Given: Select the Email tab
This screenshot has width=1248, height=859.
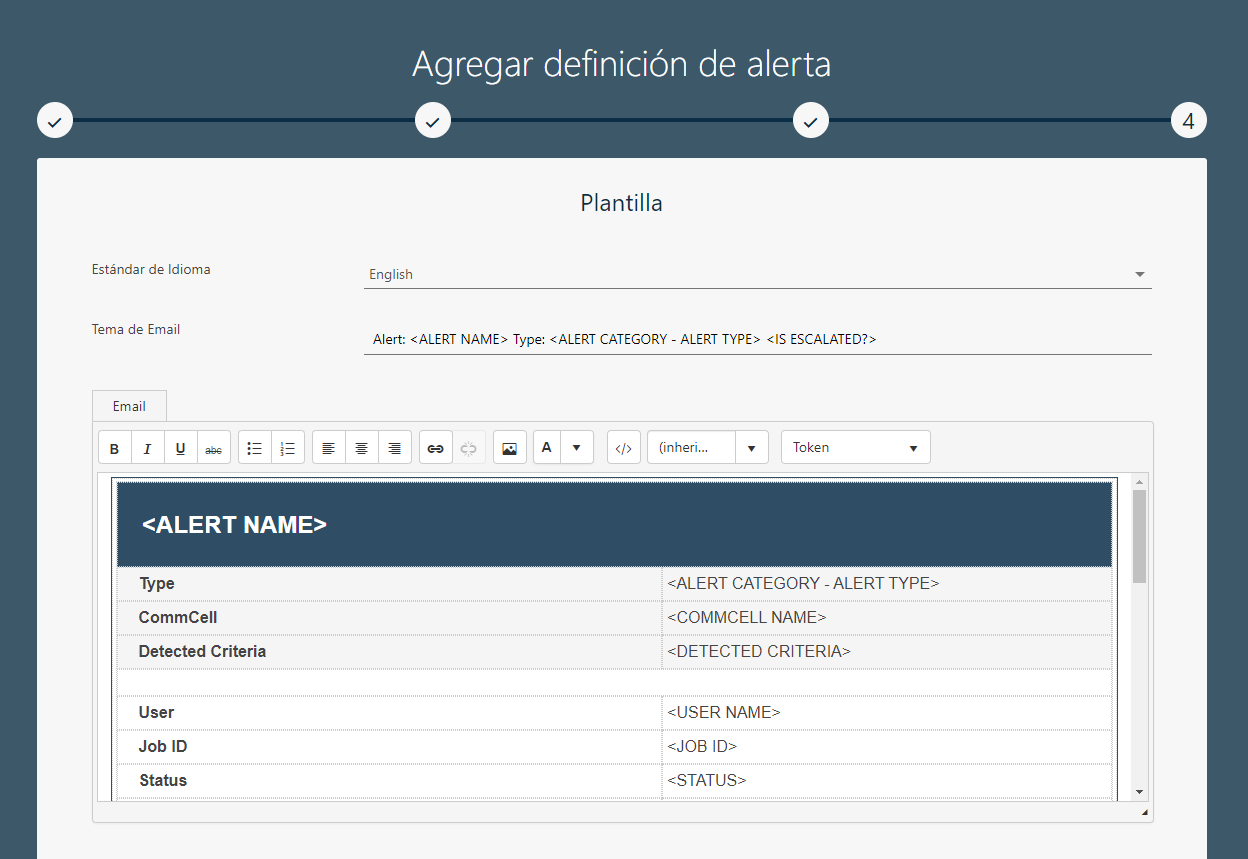Looking at the screenshot, I should (129, 406).
